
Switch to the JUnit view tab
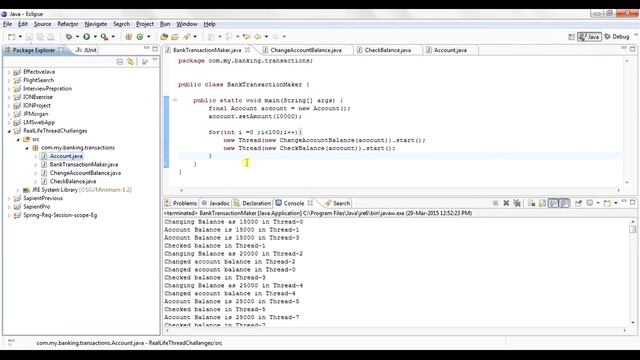[86, 50]
